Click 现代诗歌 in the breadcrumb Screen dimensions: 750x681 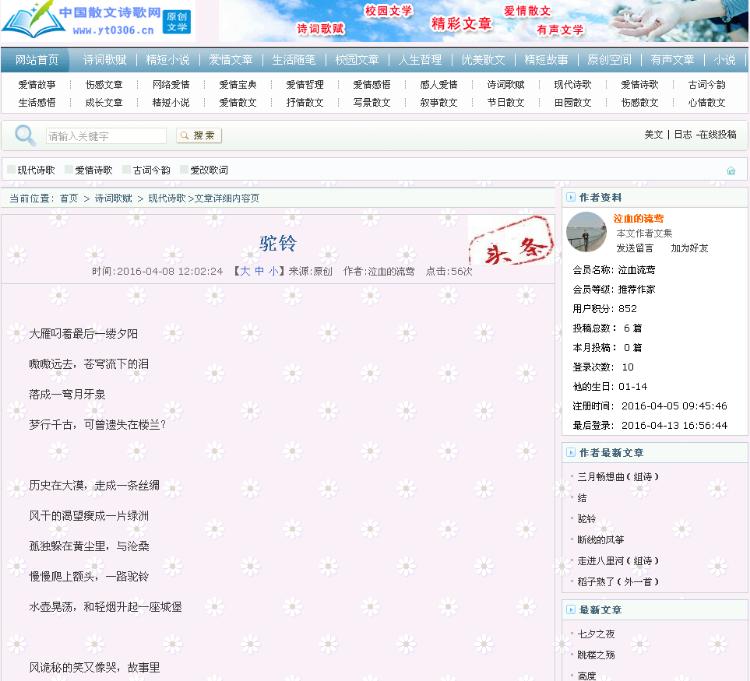[x=167, y=198]
